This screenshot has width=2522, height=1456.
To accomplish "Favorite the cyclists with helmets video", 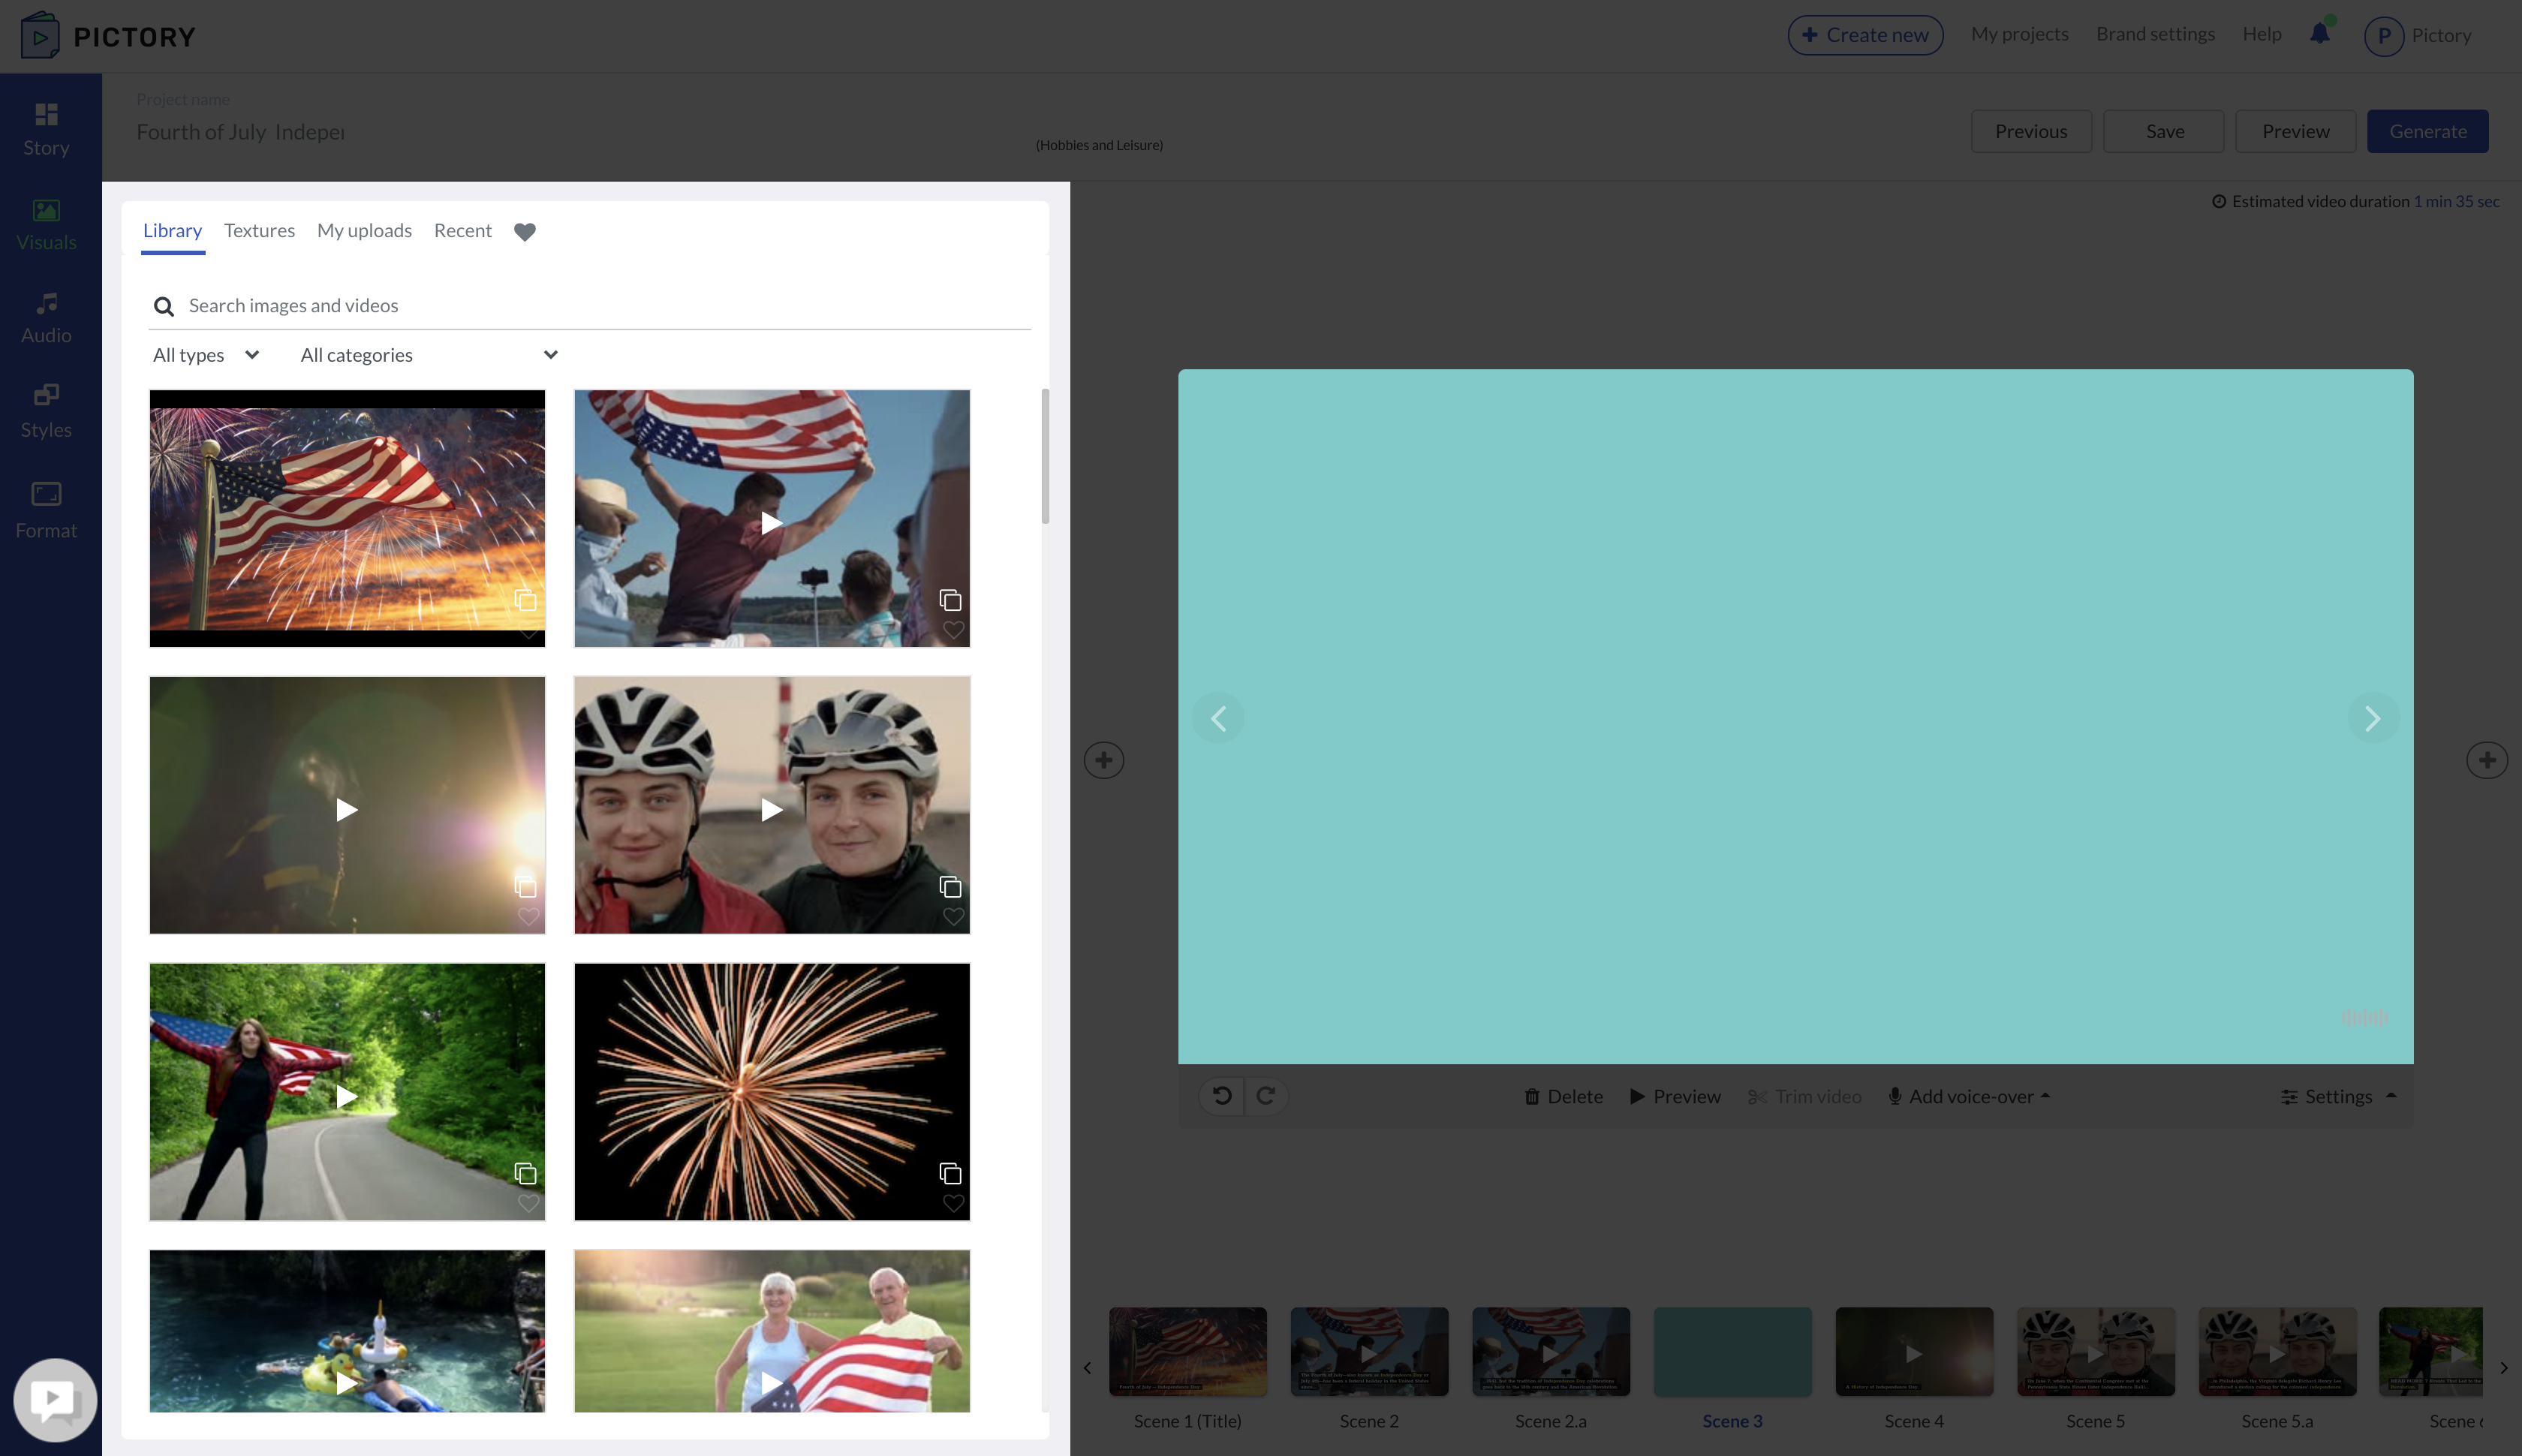I will point(953,917).
